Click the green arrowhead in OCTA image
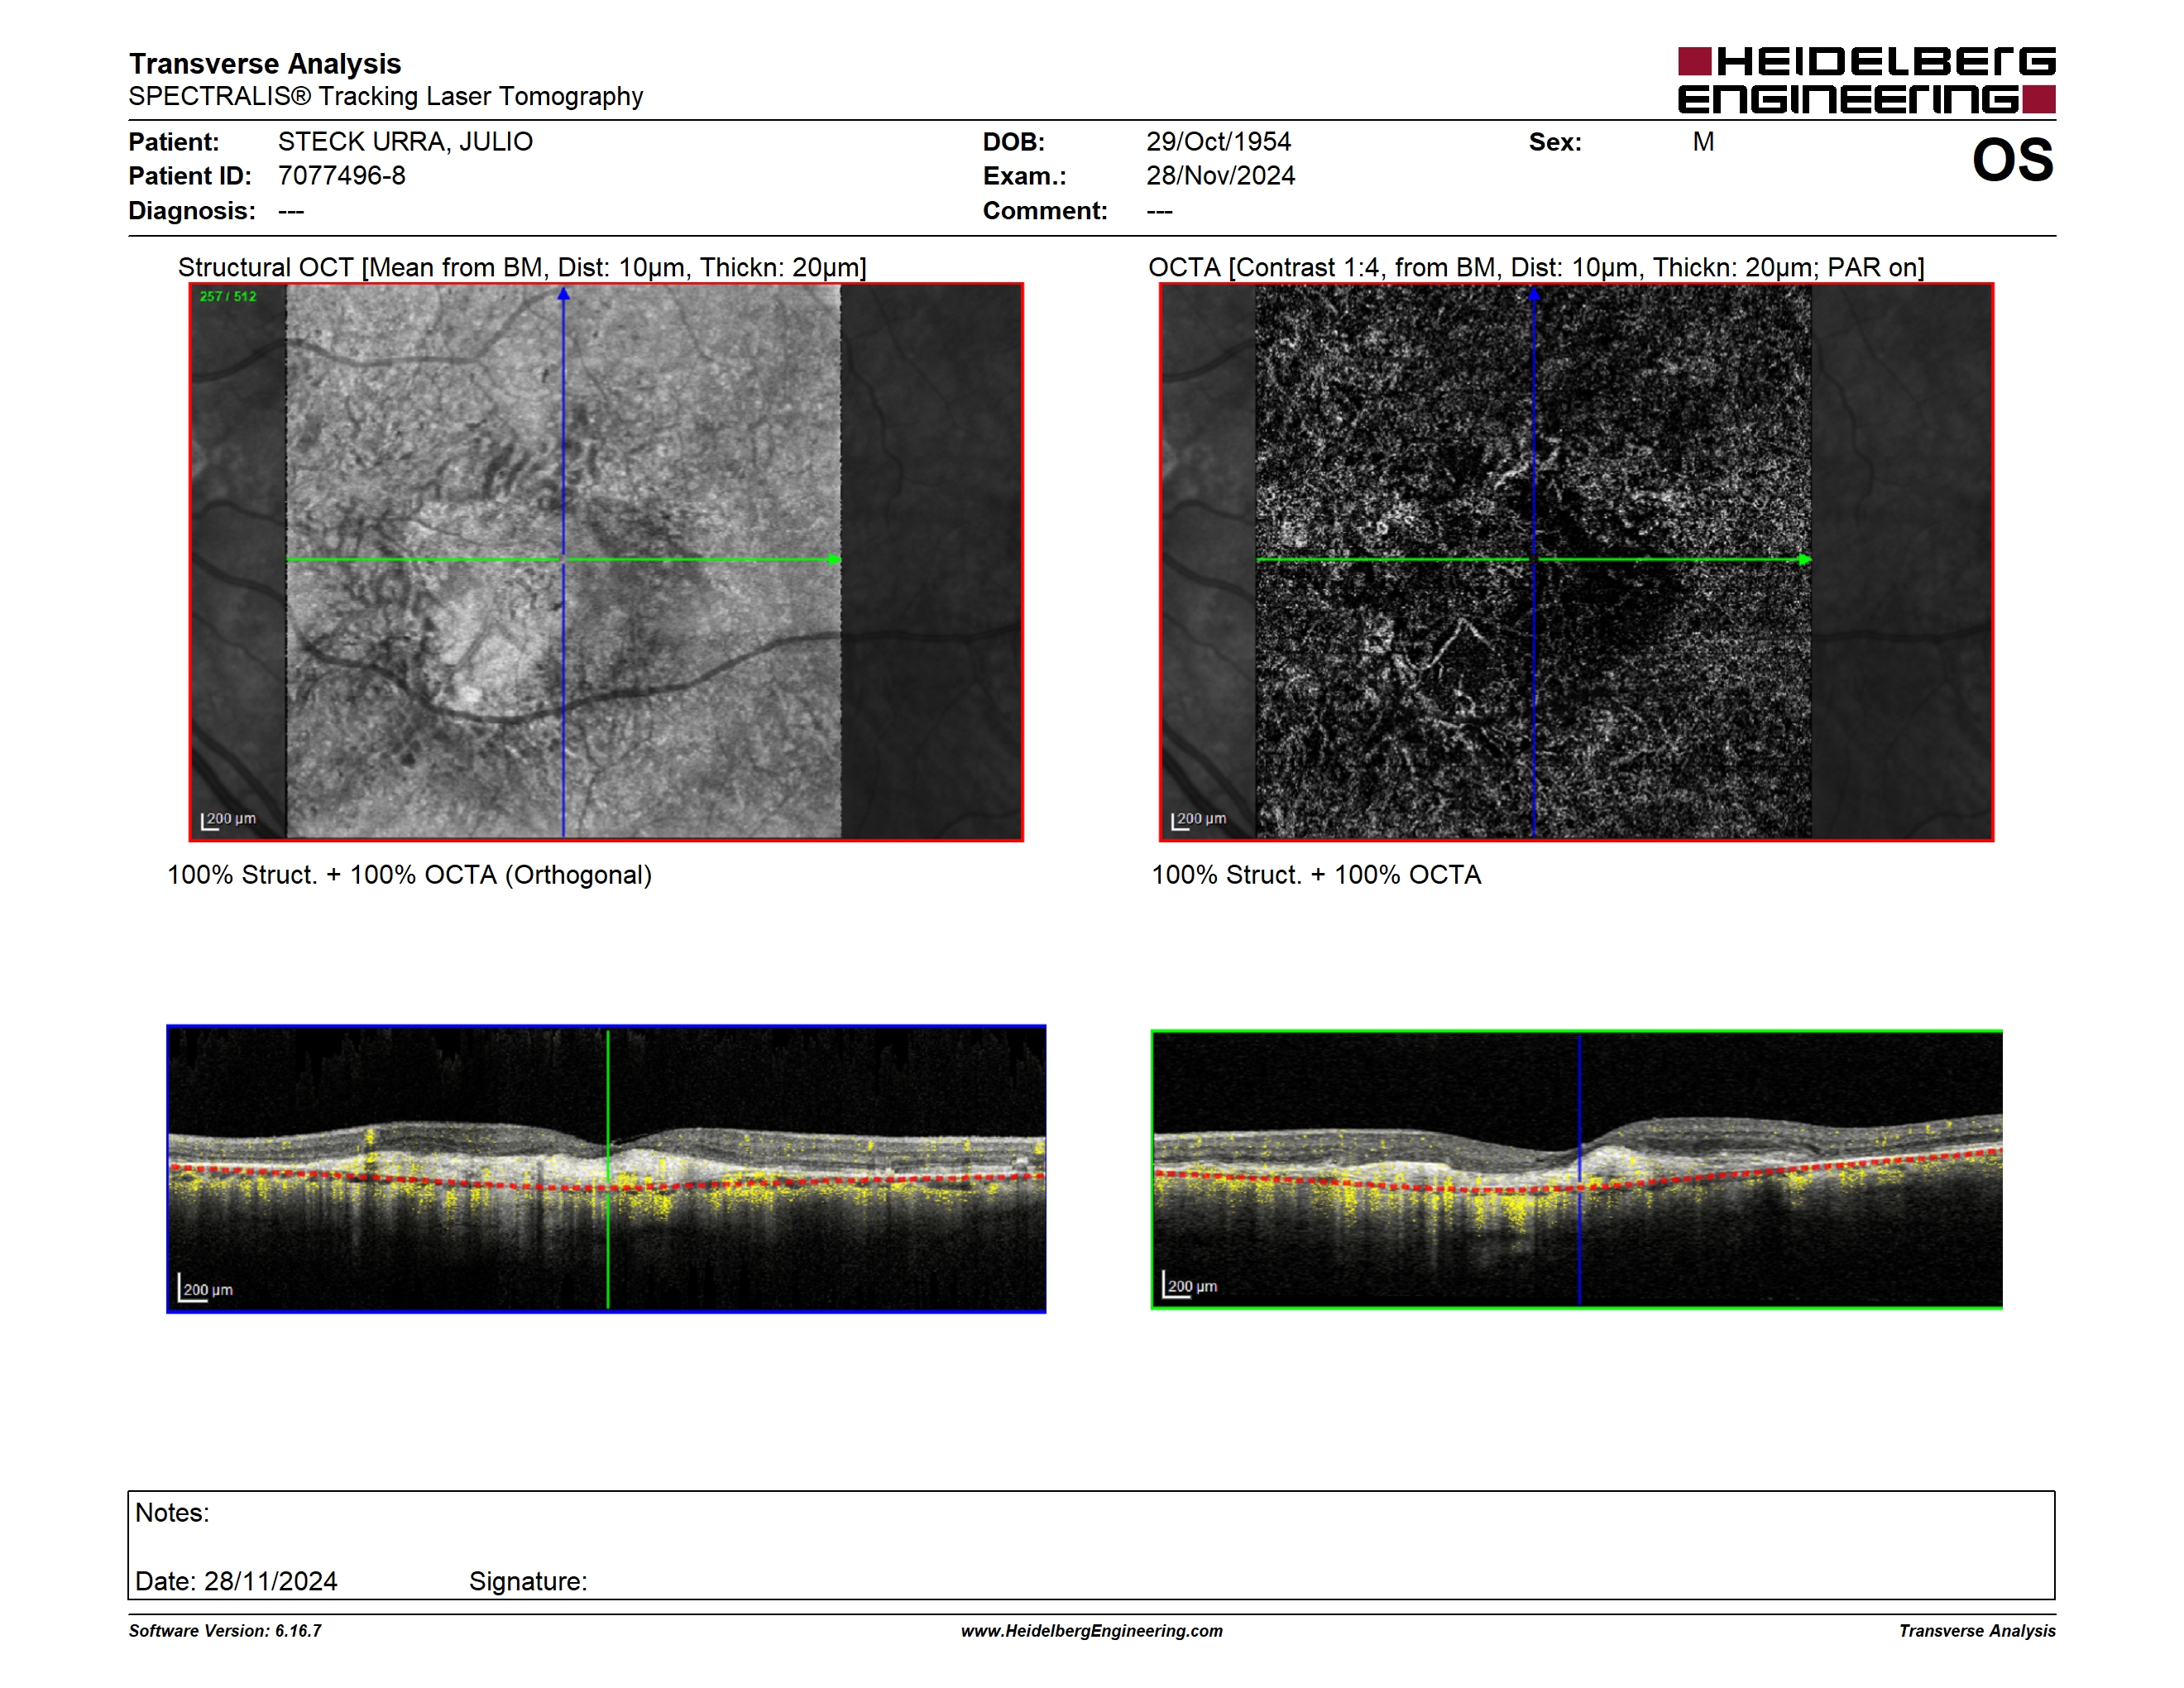The height and width of the screenshot is (1688, 2184). (x=1805, y=559)
